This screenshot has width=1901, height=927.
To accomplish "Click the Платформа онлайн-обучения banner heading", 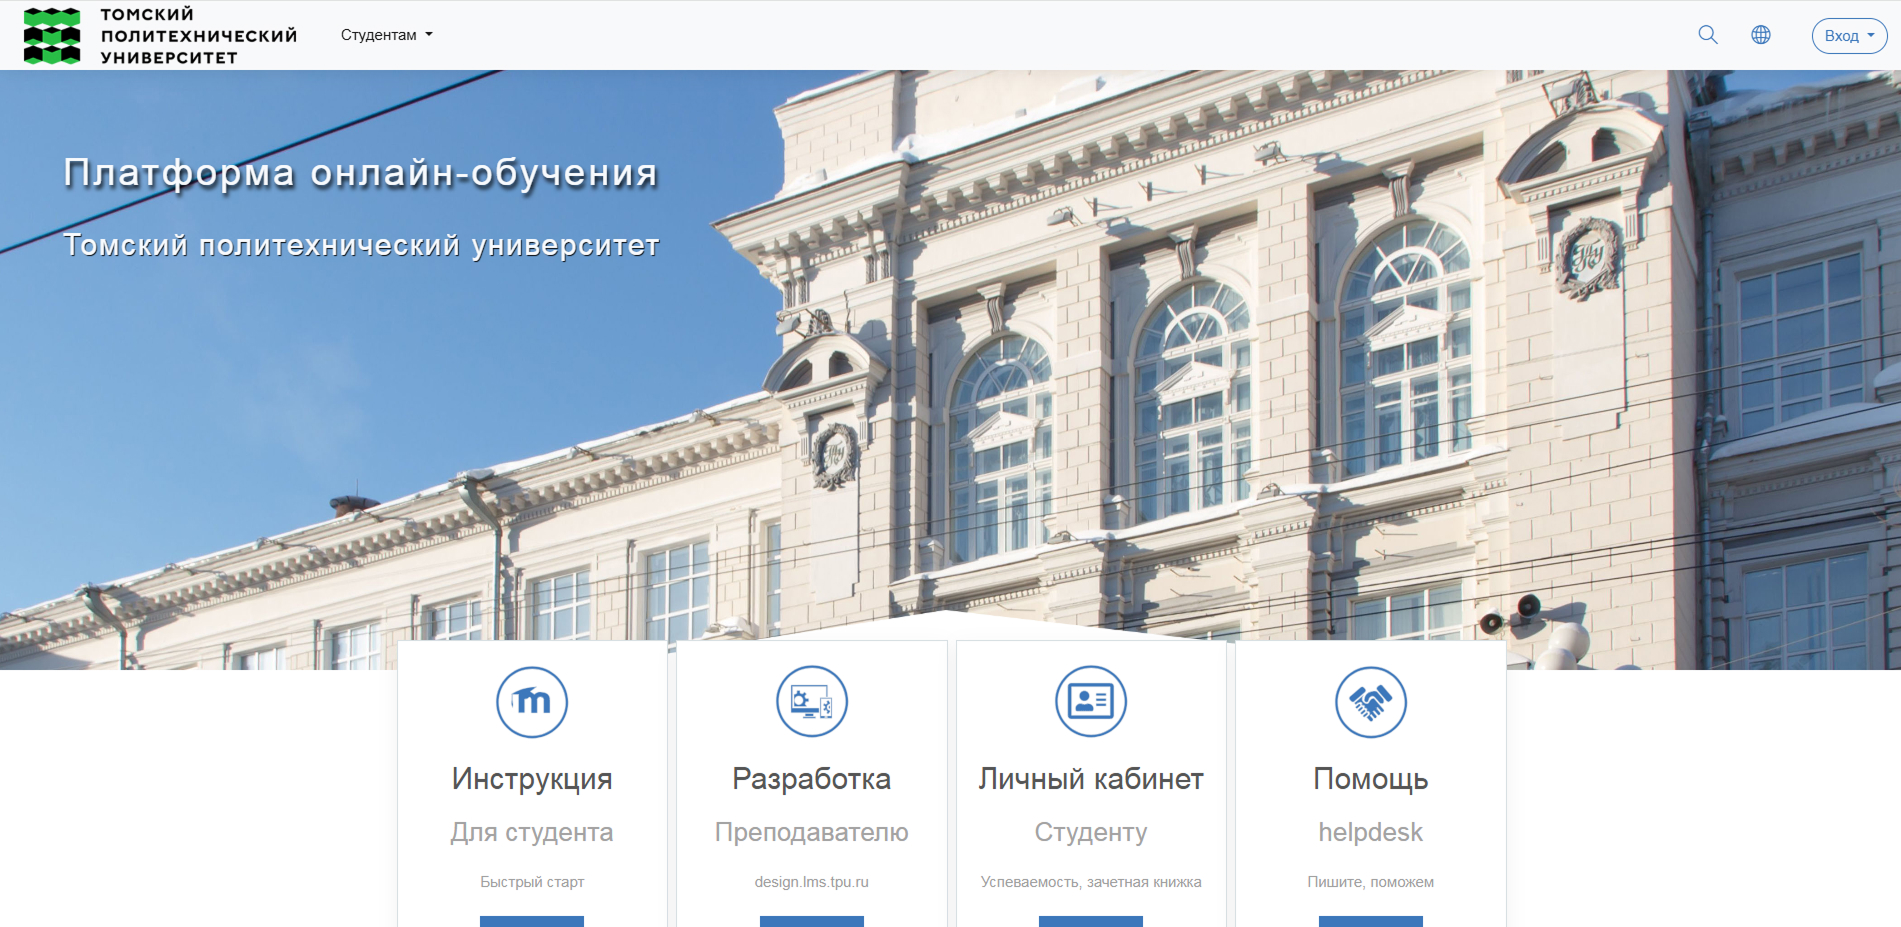I will [361, 173].
